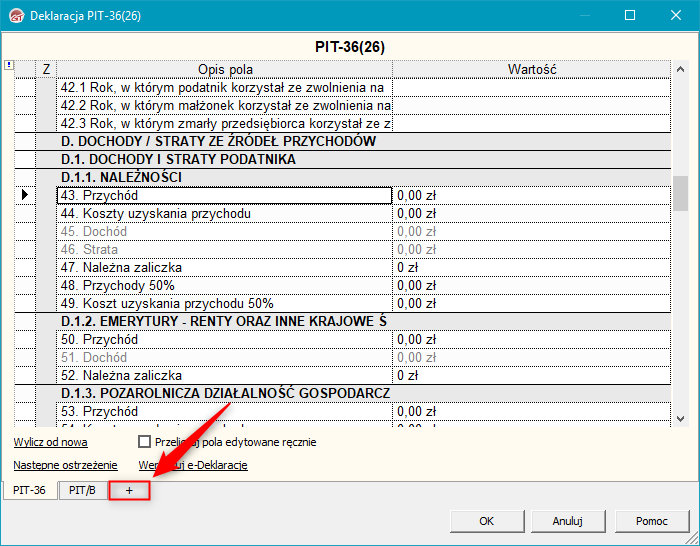Click row '50. Przychód'
The height and width of the screenshot is (546, 700).
point(225,339)
